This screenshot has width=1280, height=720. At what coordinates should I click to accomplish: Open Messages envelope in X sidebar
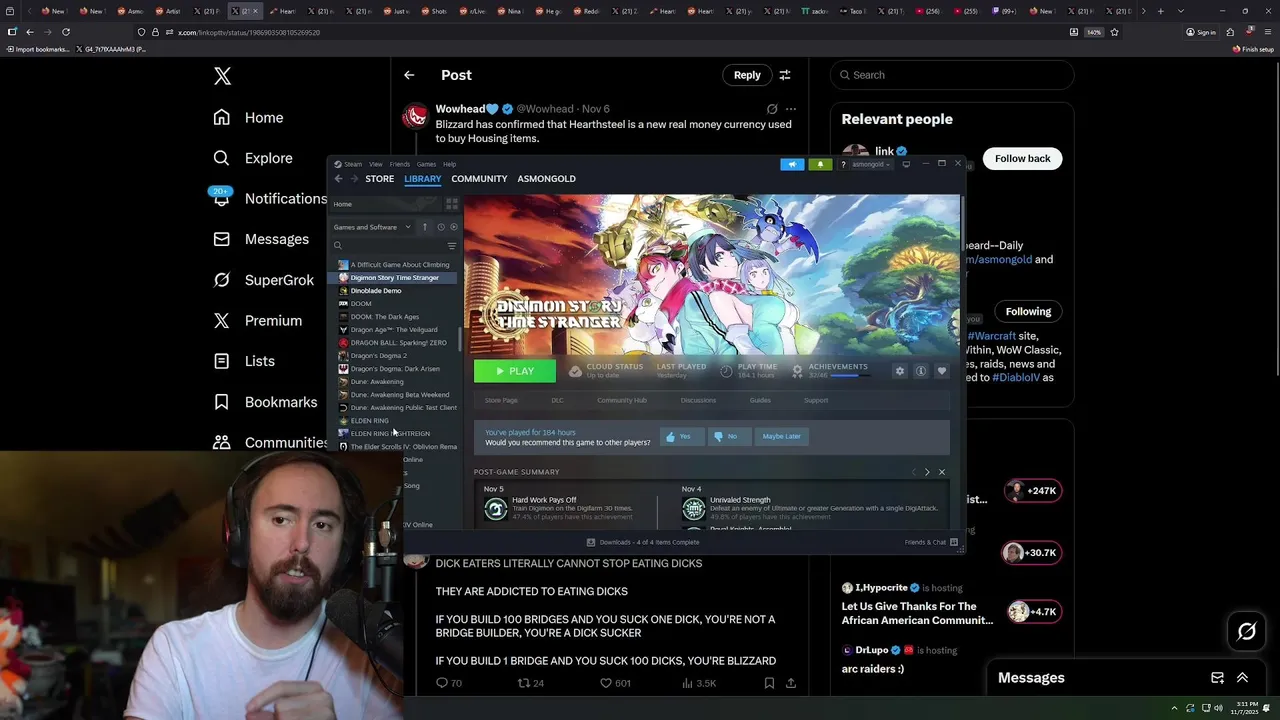tap(222, 239)
